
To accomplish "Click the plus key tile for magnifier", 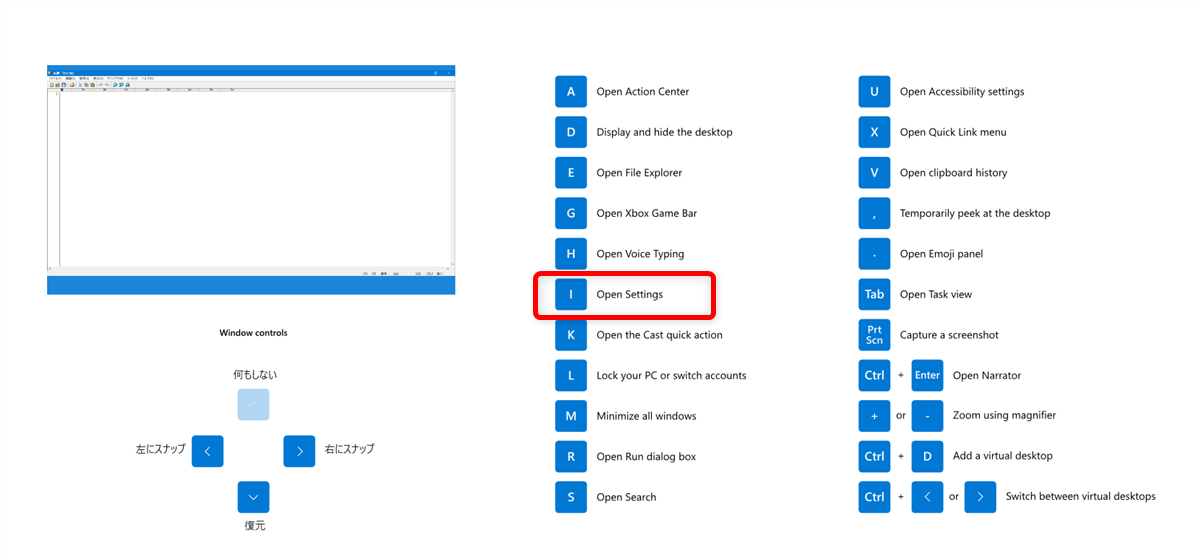I will [874, 416].
